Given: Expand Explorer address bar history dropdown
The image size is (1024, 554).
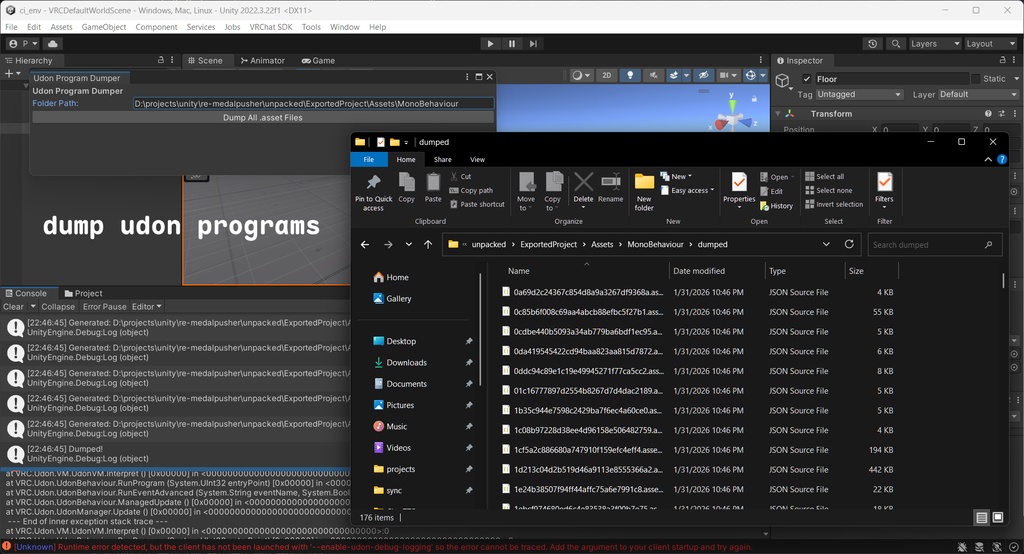Looking at the screenshot, I should tap(826, 244).
